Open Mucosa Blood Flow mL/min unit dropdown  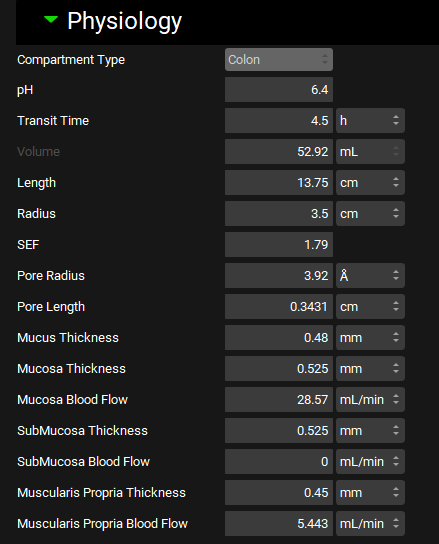[370, 399]
